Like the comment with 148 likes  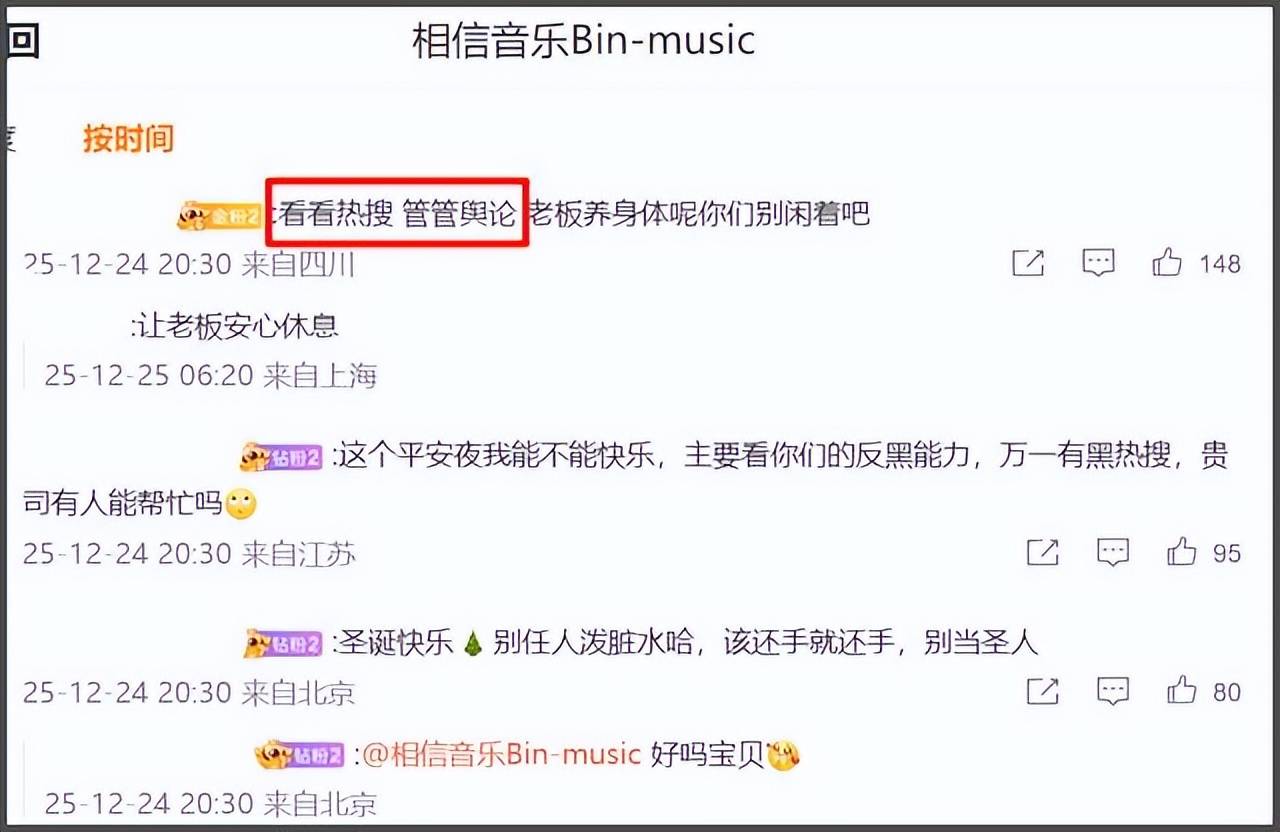click(1167, 263)
